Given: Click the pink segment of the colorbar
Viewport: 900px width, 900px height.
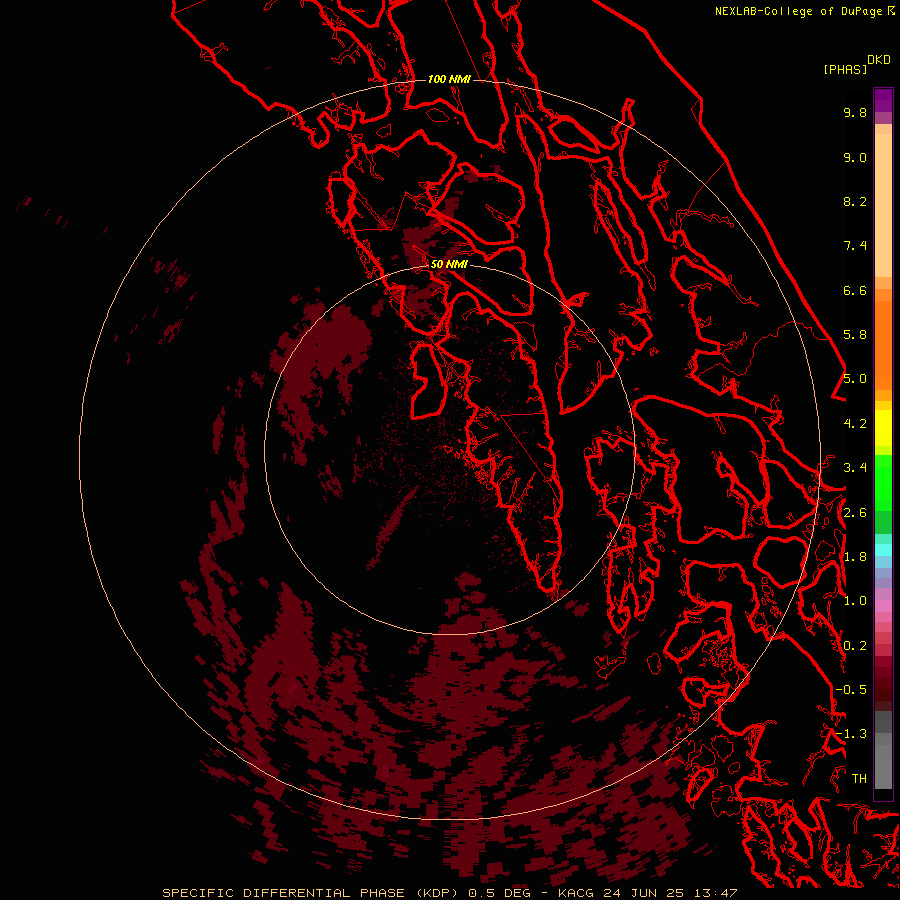Looking at the screenshot, I should 883,606.
